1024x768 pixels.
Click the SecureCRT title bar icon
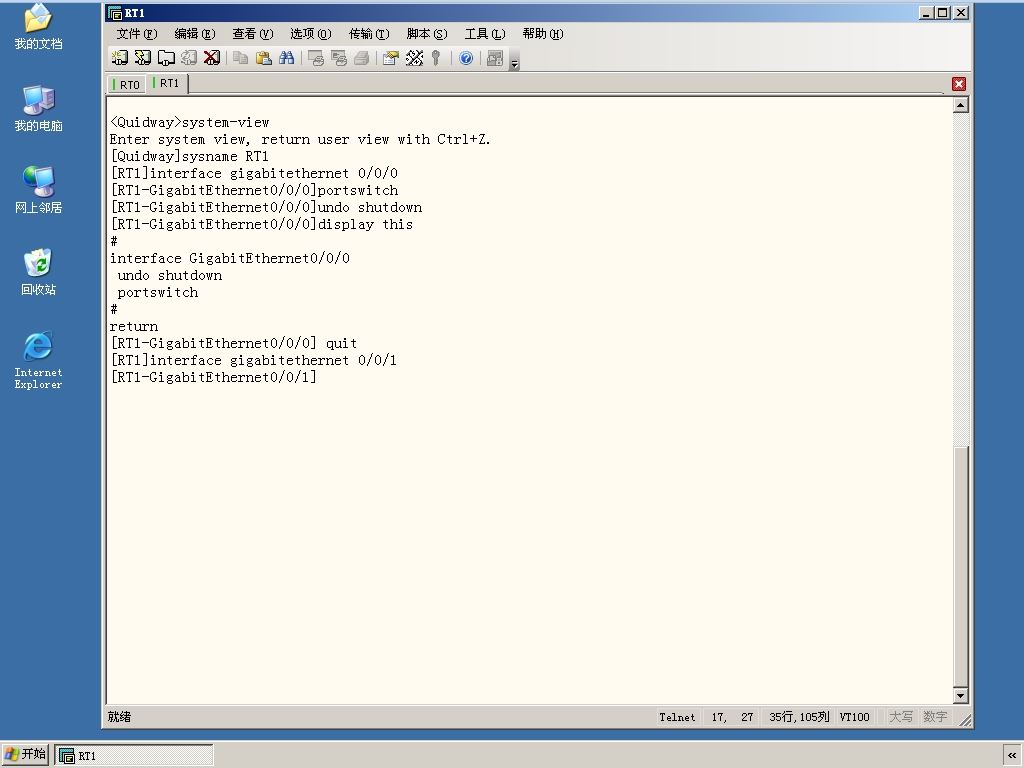point(115,13)
